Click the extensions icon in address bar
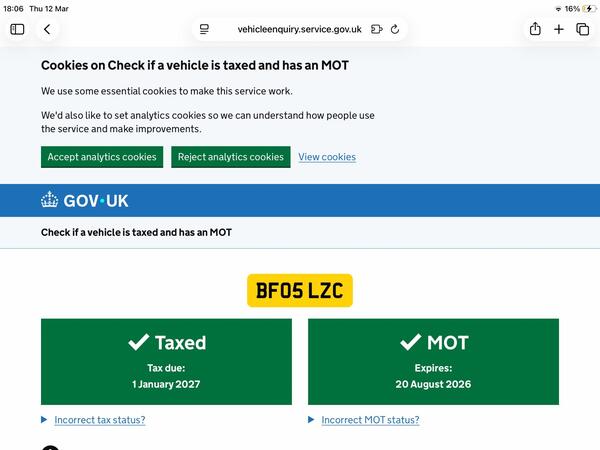600x450 pixels. (376, 29)
